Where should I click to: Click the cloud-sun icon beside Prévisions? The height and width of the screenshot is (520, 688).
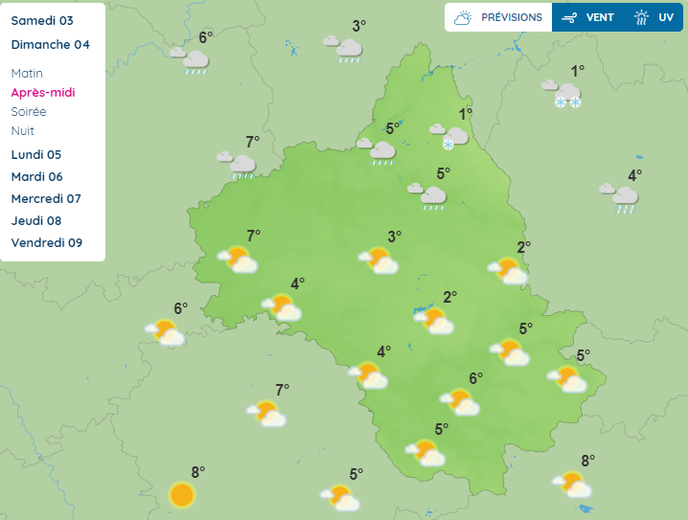click(x=462, y=18)
